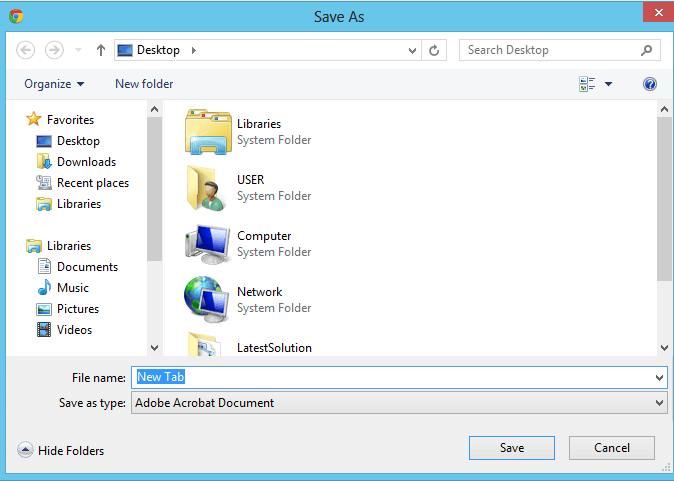Click the Hide Folders arrow icon

[25, 450]
